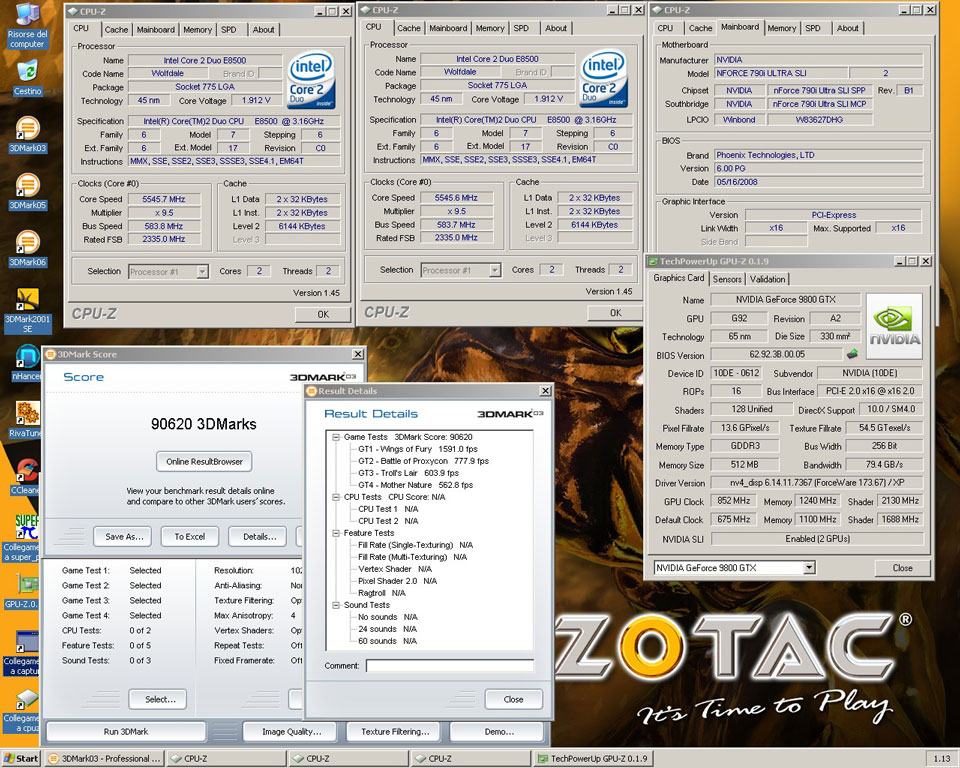Select the Validation tab in GPU-Z
960x768 pixels.
[x=767, y=279]
